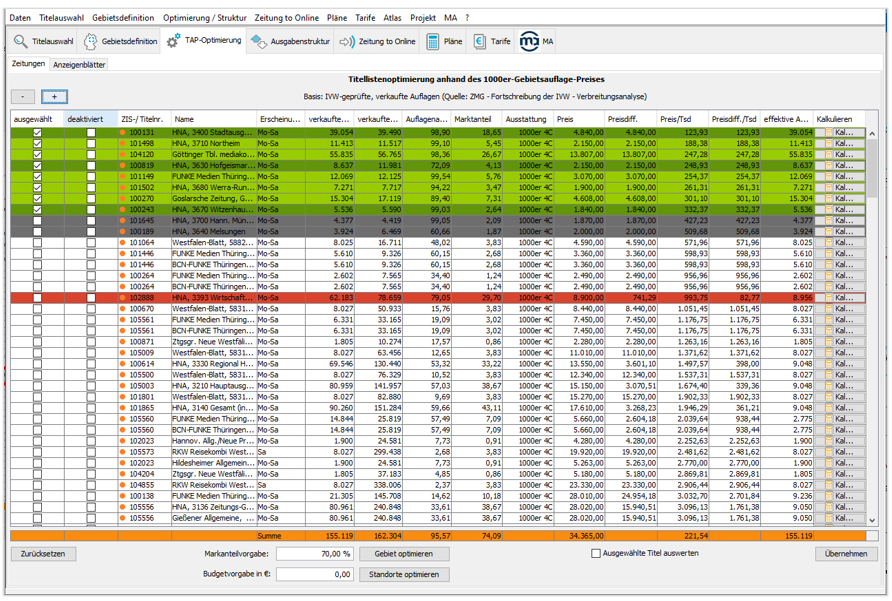Switch to the Anzeigenblätter tab
892x601 pixels.
79,64
